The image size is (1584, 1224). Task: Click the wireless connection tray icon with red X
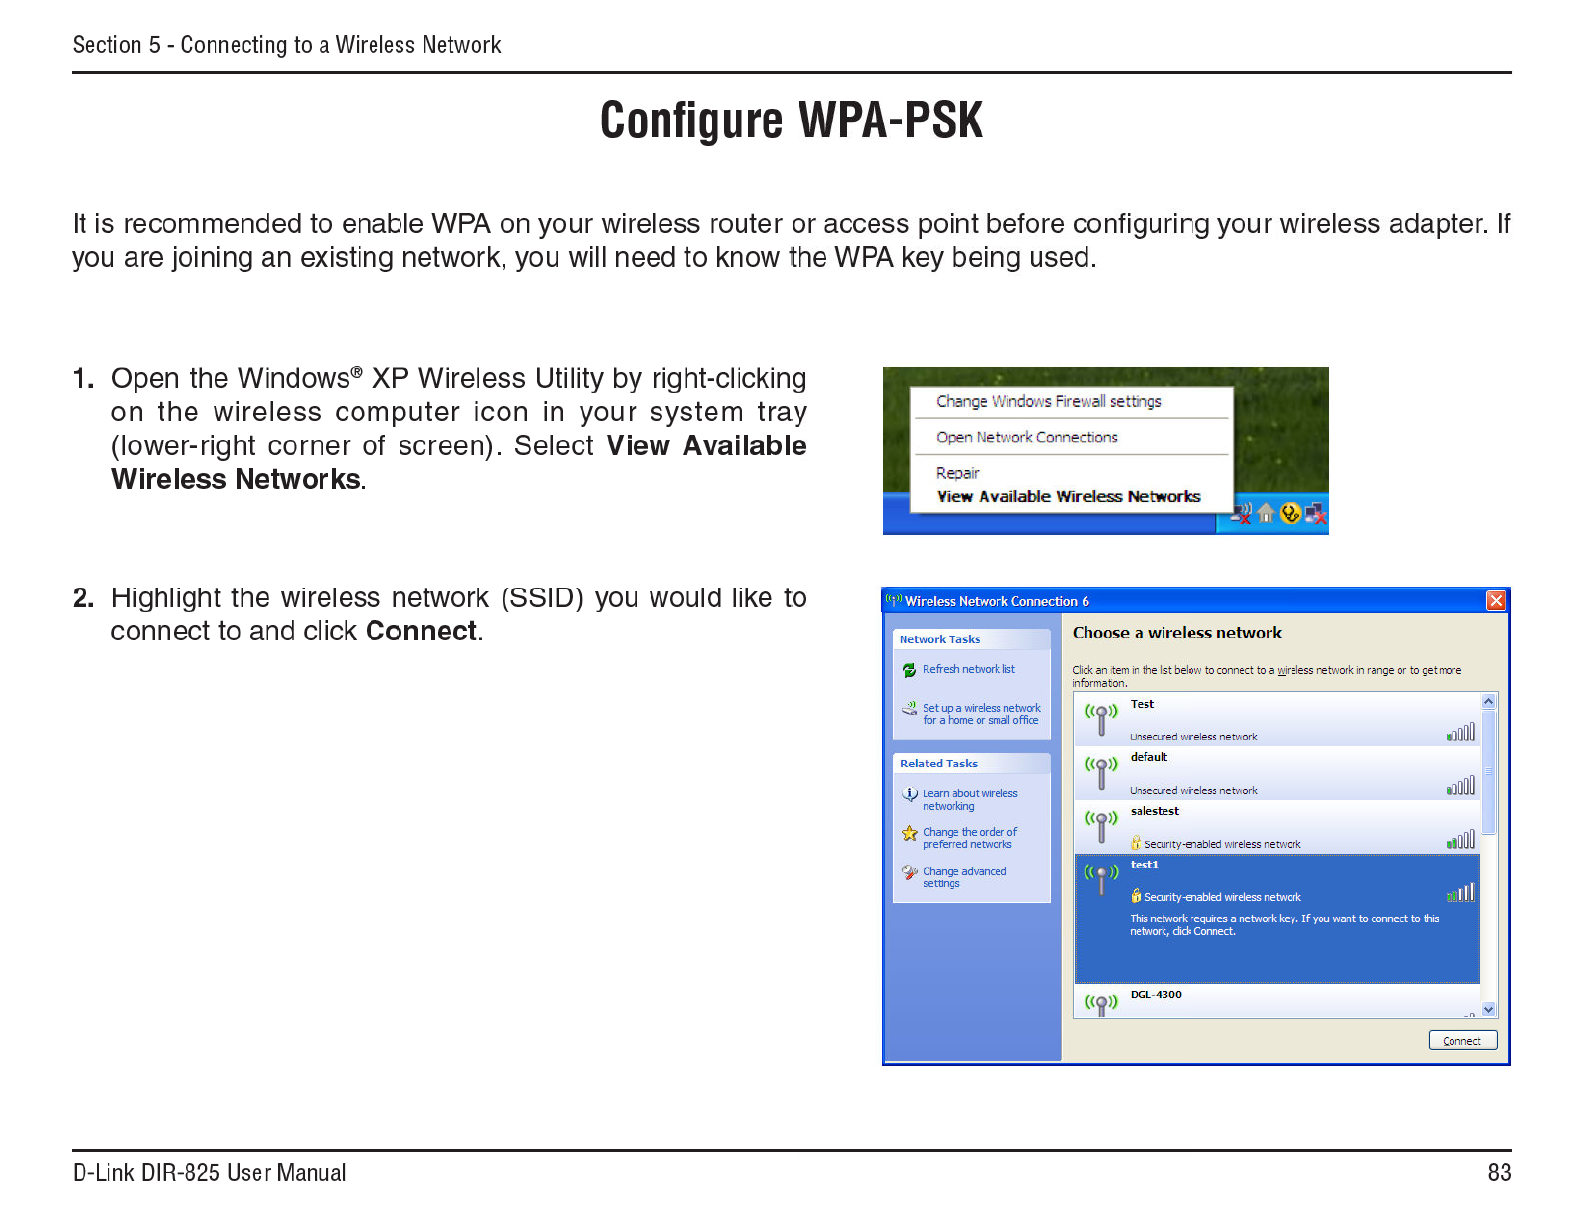tap(1241, 513)
